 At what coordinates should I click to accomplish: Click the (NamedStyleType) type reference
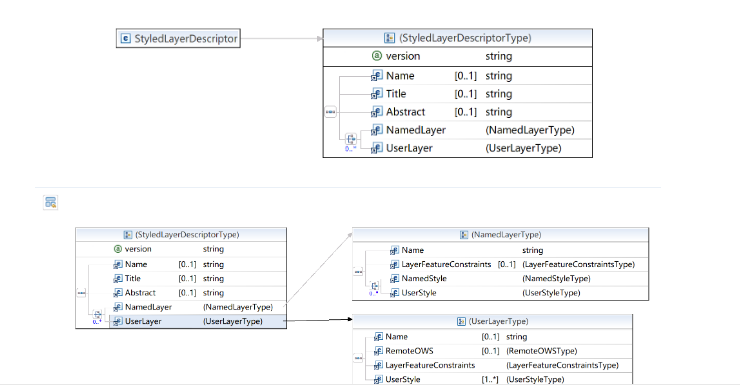pos(556,279)
